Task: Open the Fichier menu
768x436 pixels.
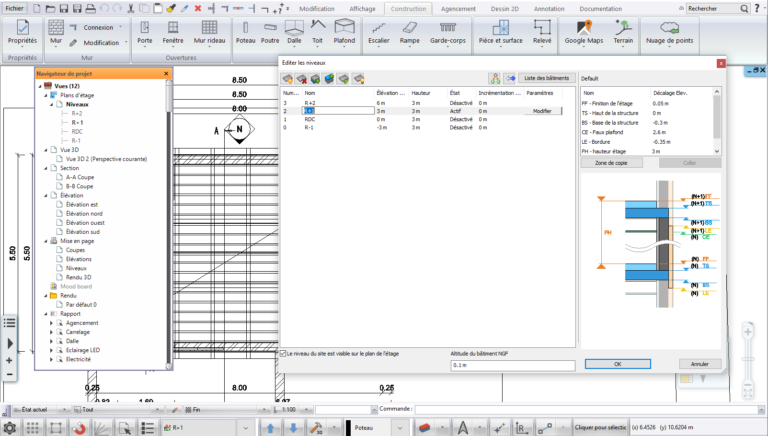Action: click(x=15, y=8)
